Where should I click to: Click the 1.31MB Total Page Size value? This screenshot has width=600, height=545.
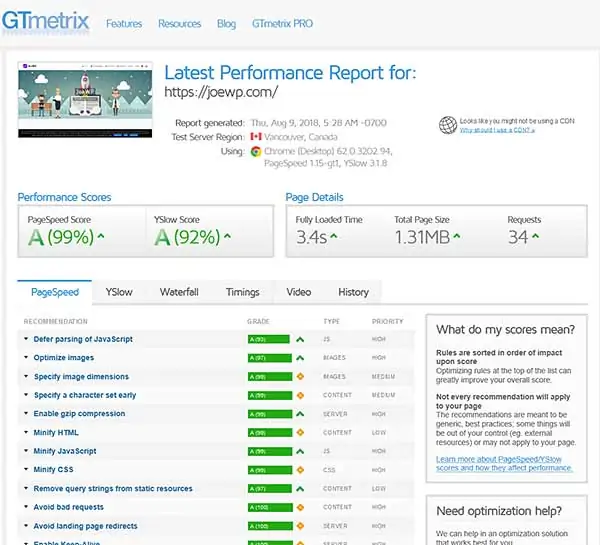pos(422,237)
